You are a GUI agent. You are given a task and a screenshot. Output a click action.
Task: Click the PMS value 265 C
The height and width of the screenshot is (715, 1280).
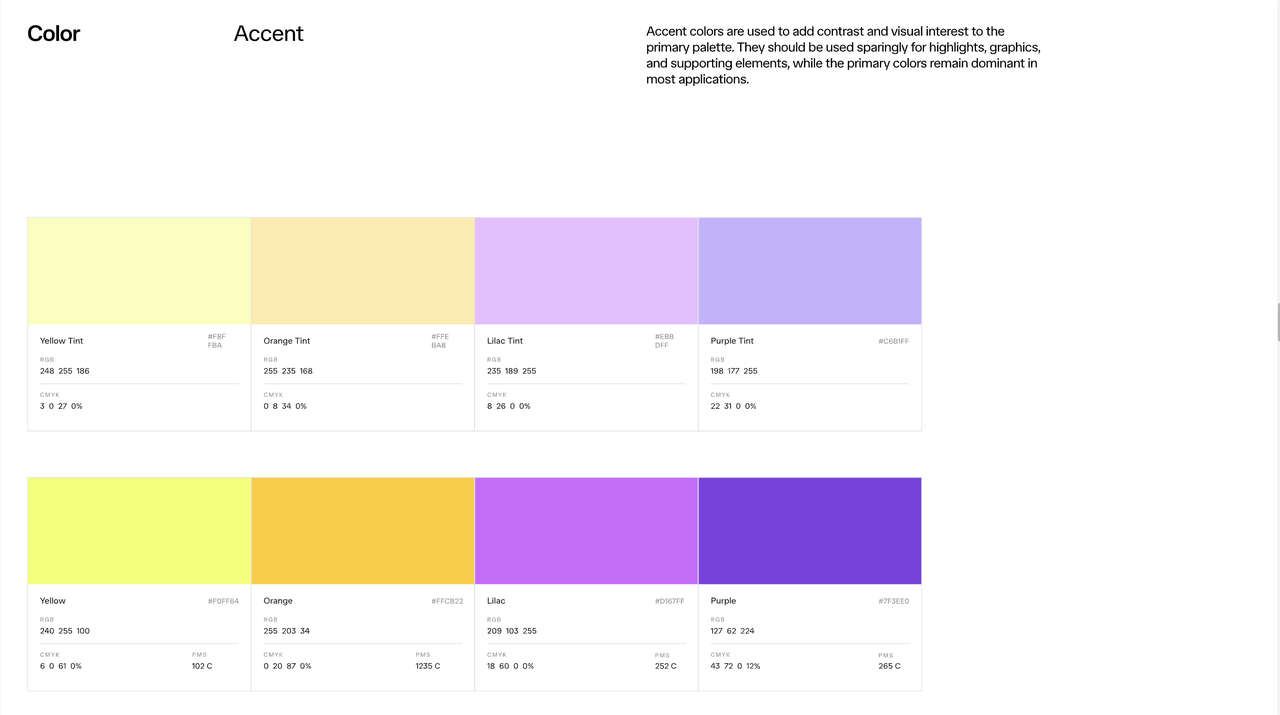(x=889, y=666)
